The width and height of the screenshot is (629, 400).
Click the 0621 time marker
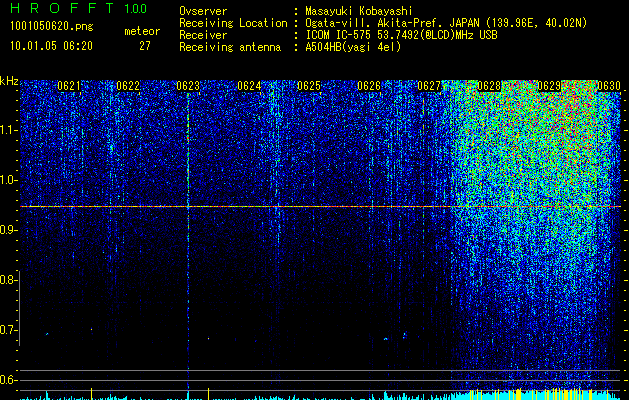[x=69, y=86]
